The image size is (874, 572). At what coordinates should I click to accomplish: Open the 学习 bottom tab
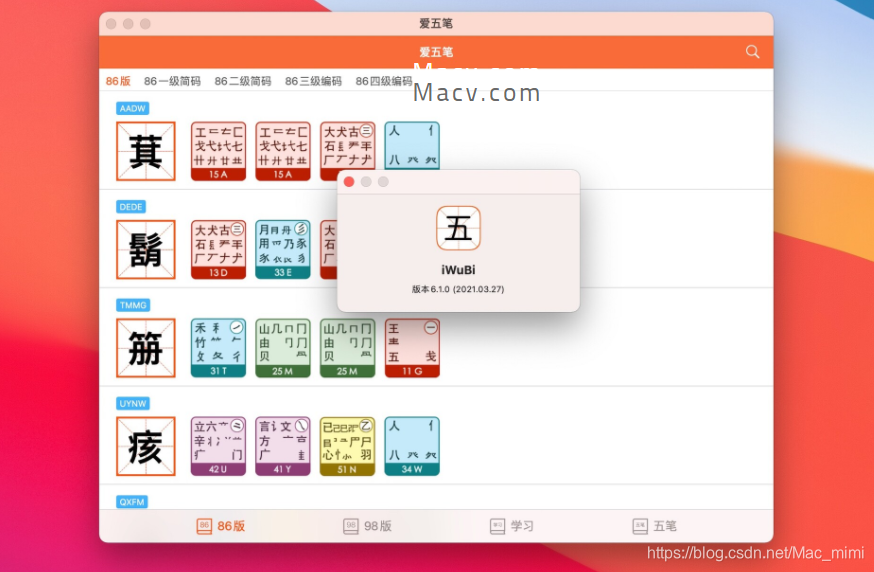pos(512,526)
